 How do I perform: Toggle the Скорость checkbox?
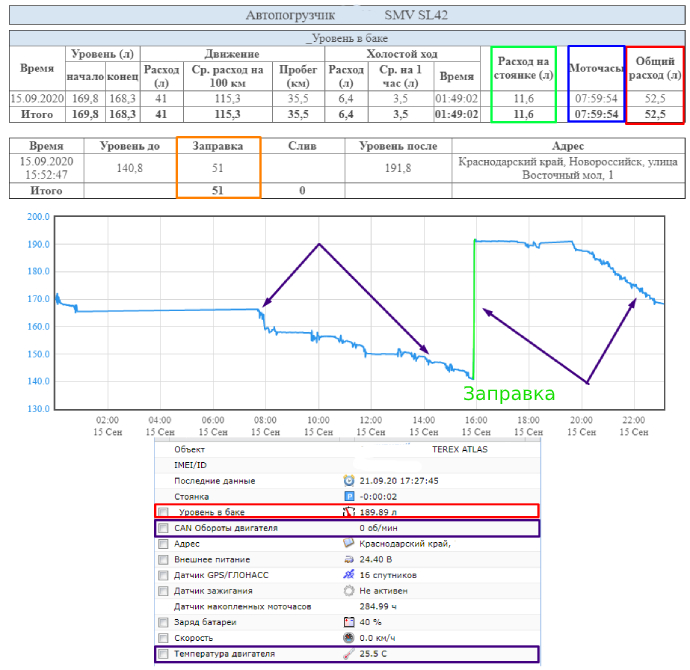pyautogui.click(x=164, y=638)
